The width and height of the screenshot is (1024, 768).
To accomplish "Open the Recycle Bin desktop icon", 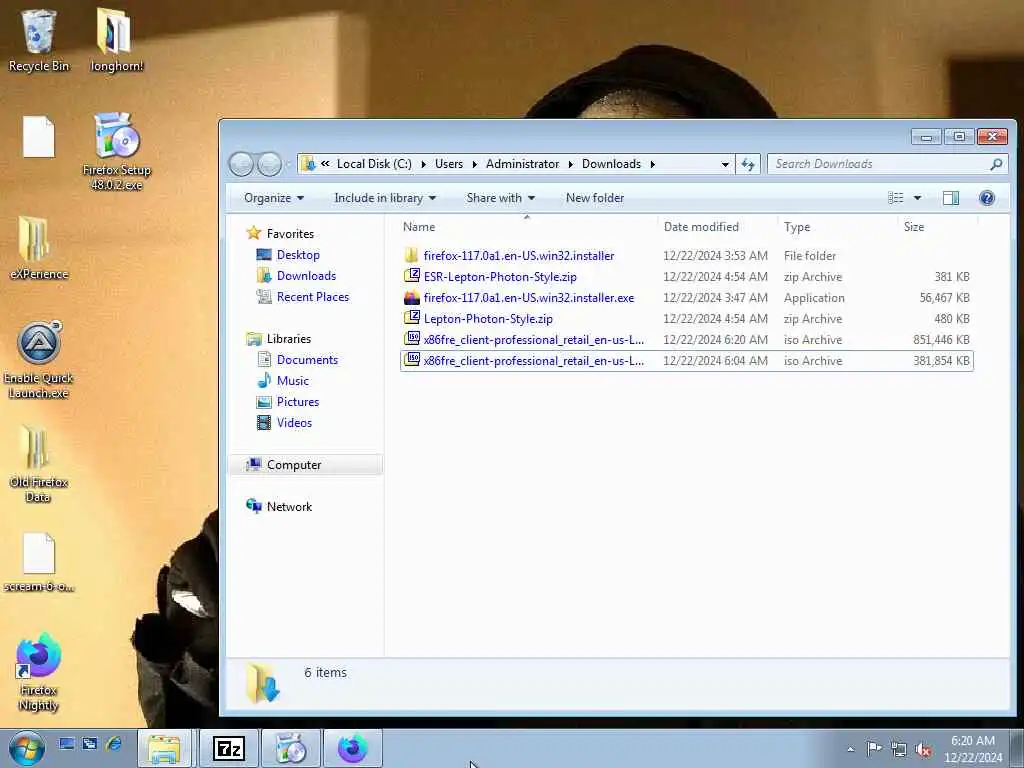I will click(x=39, y=40).
